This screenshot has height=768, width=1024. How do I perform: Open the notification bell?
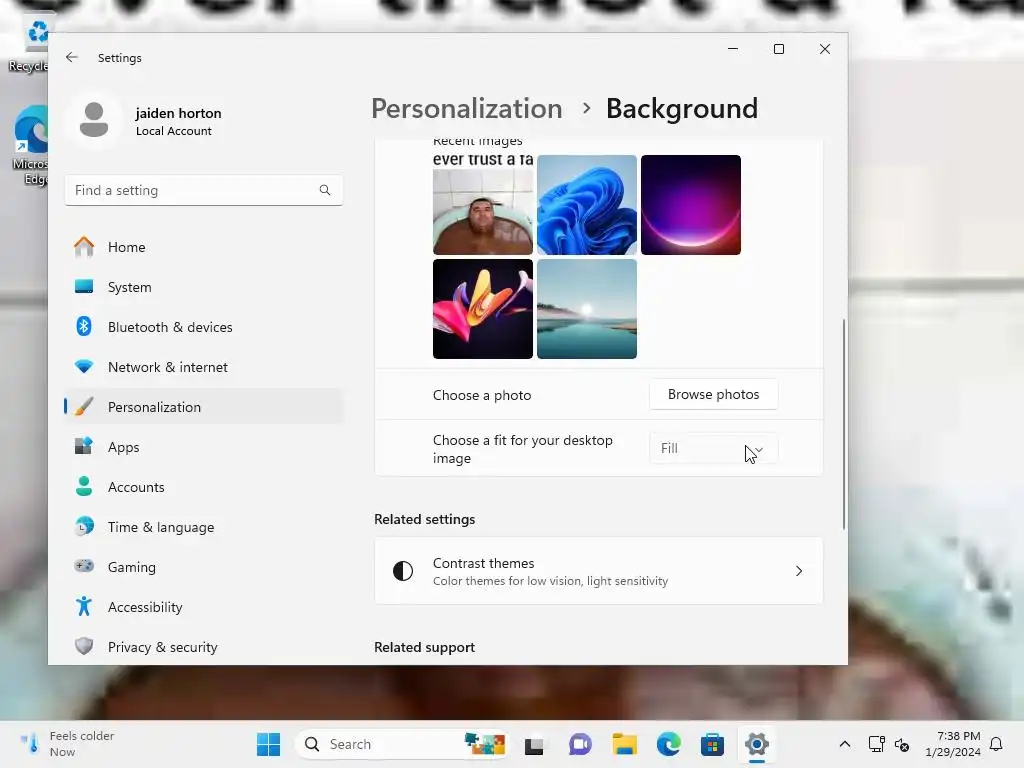[996, 744]
